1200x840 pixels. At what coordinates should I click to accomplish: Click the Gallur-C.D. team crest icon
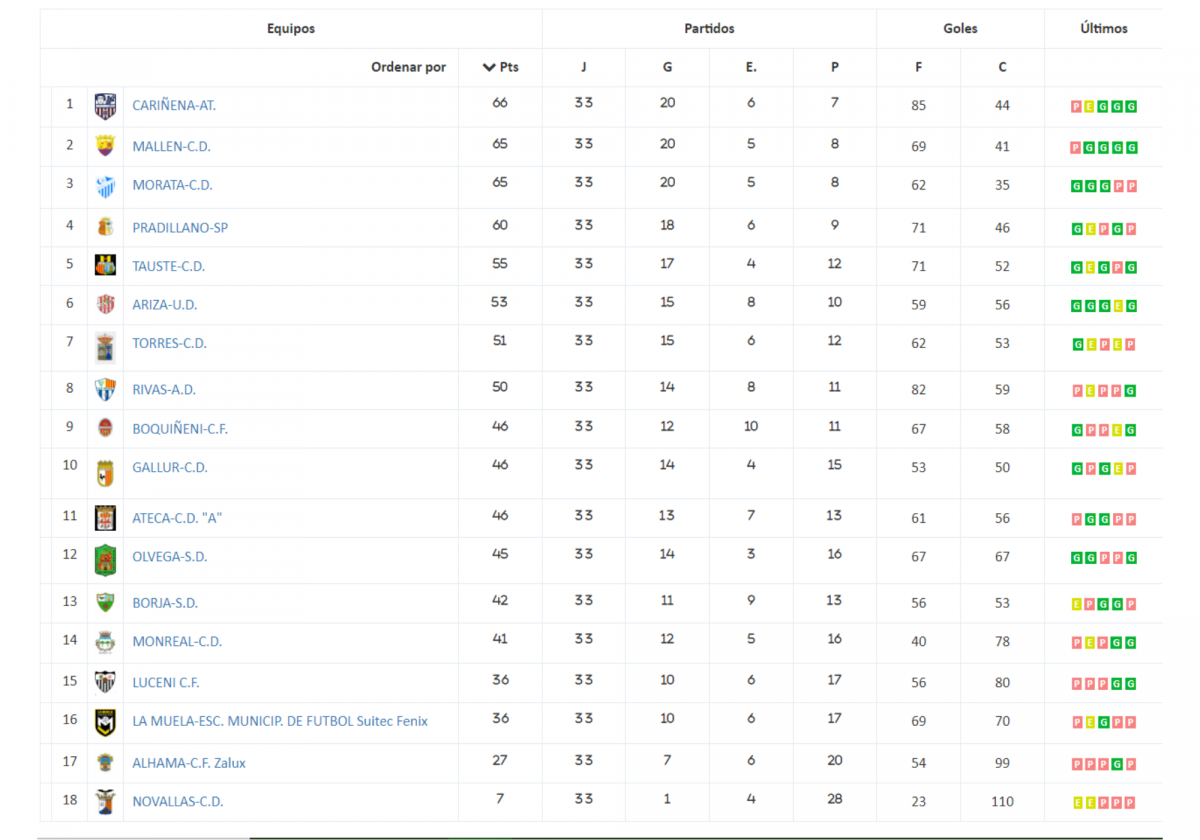[105, 472]
